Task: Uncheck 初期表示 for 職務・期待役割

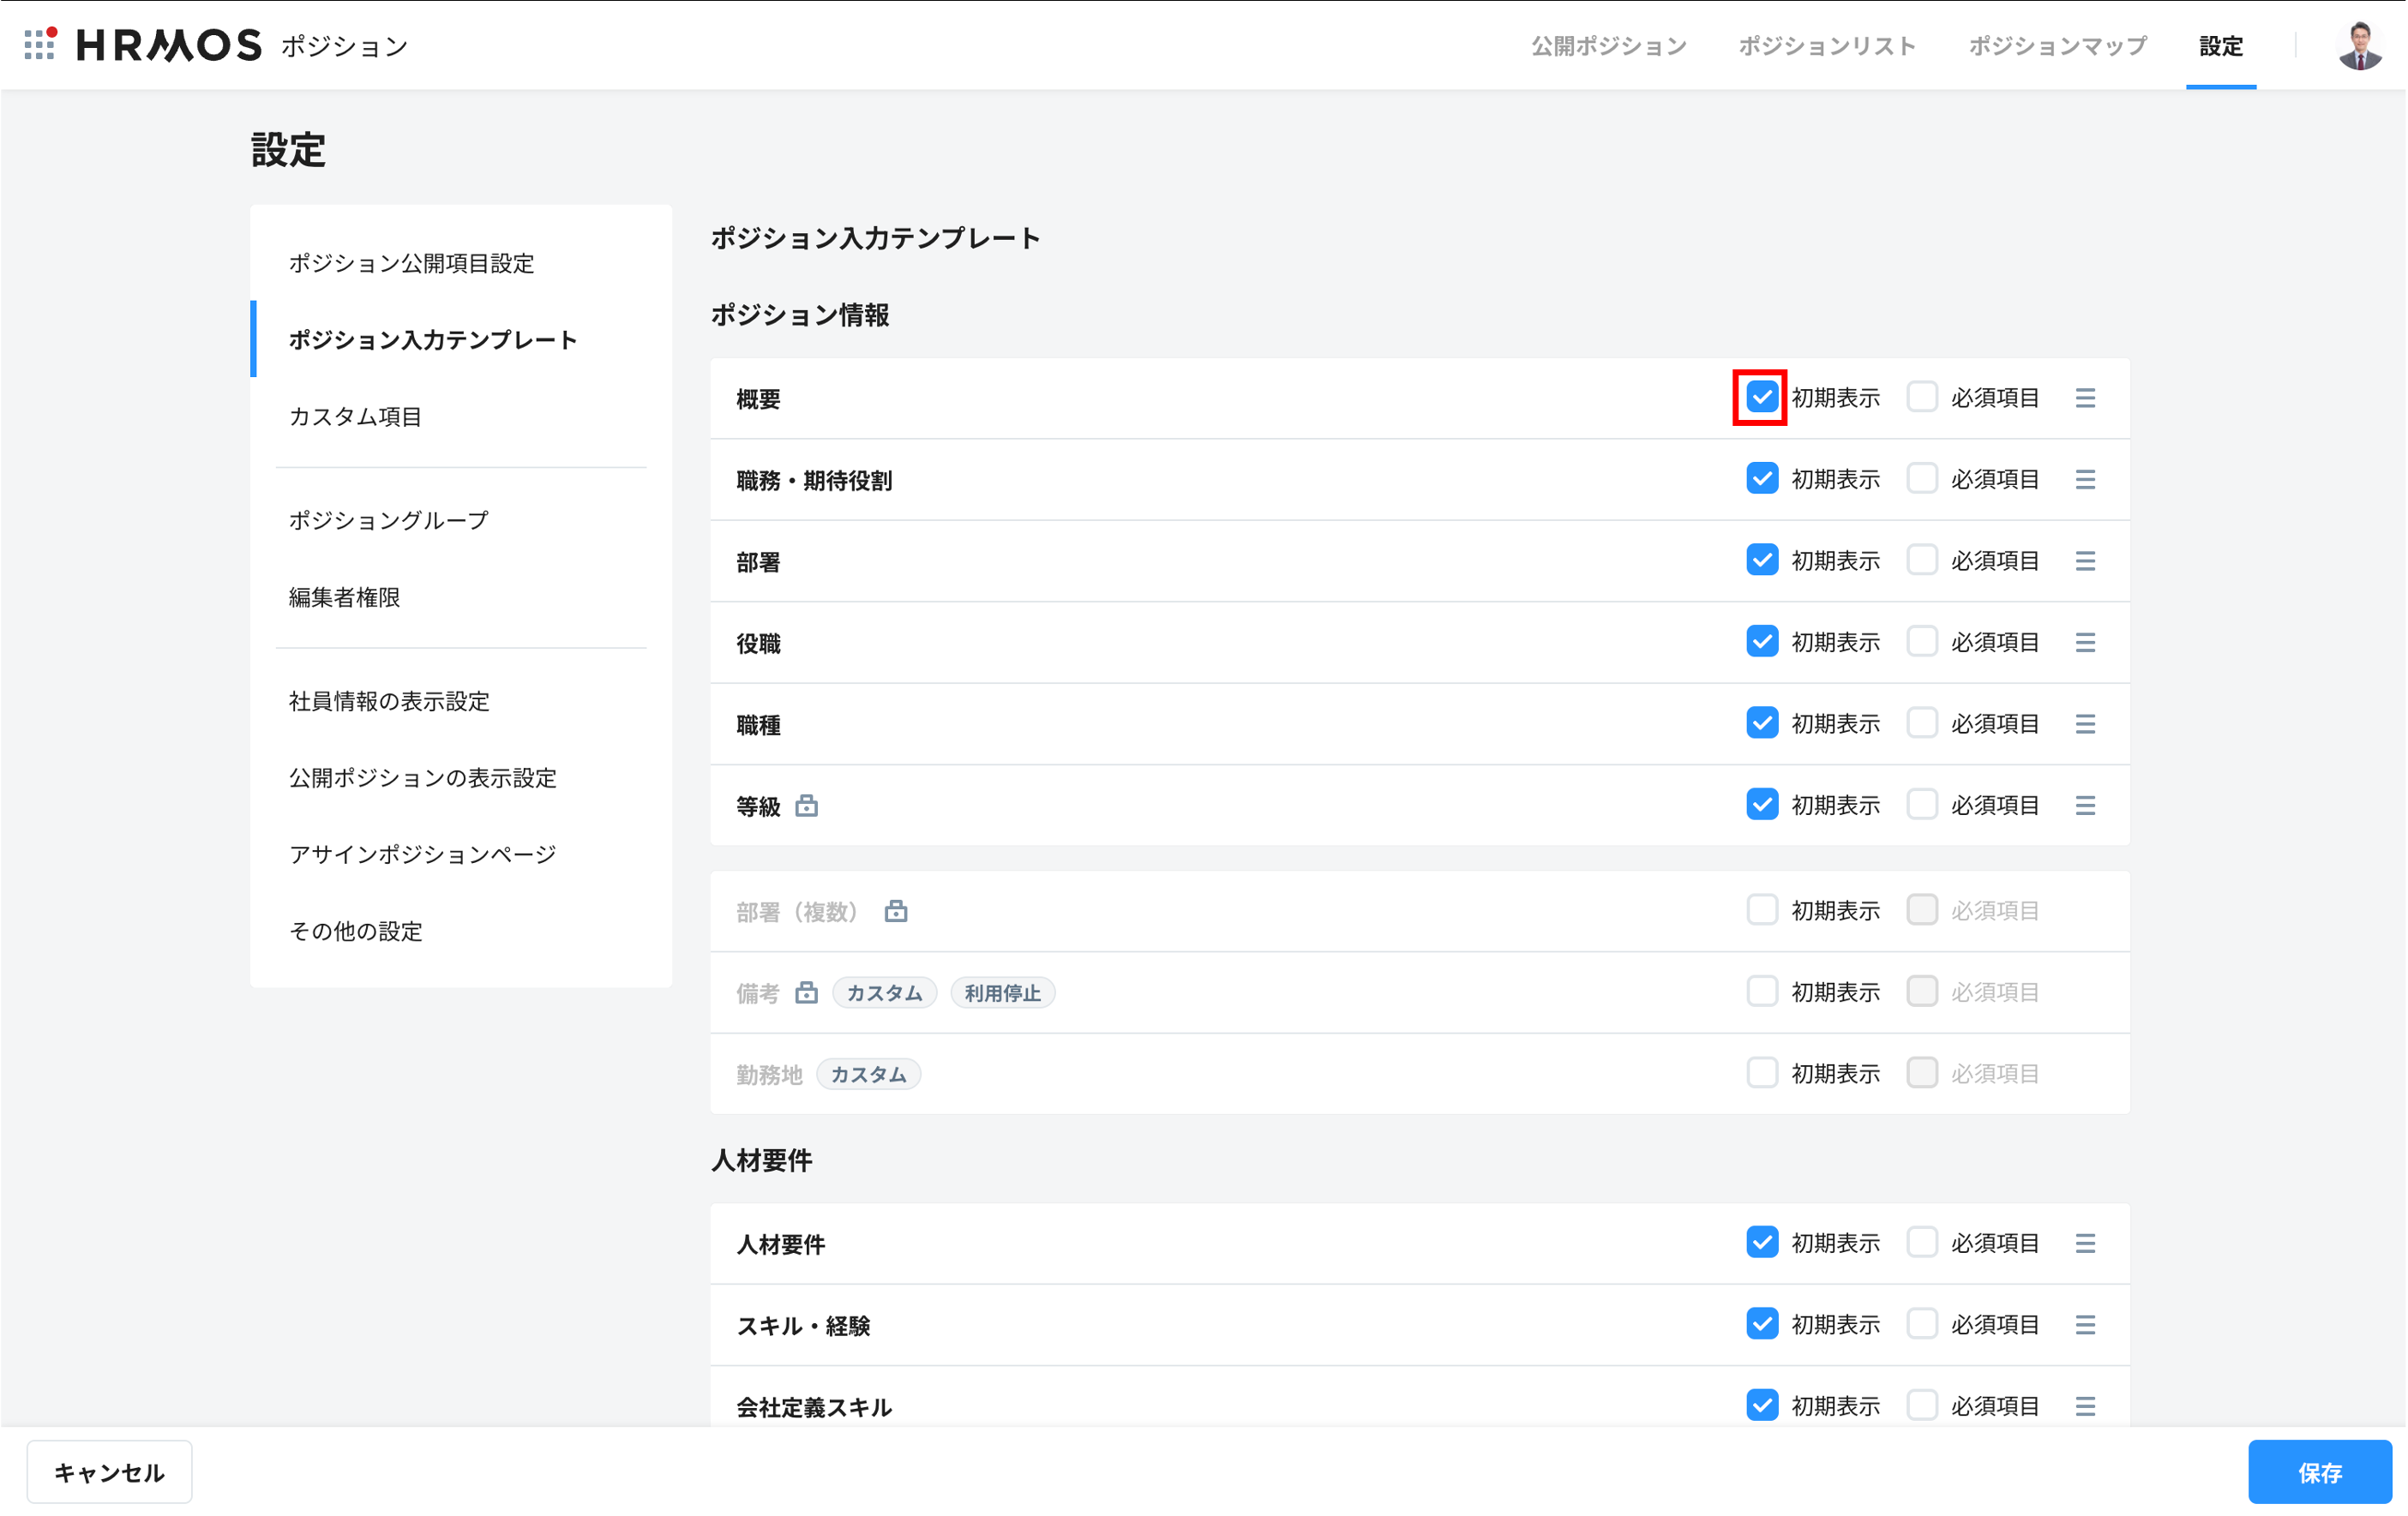Action: click(1762, 479)
